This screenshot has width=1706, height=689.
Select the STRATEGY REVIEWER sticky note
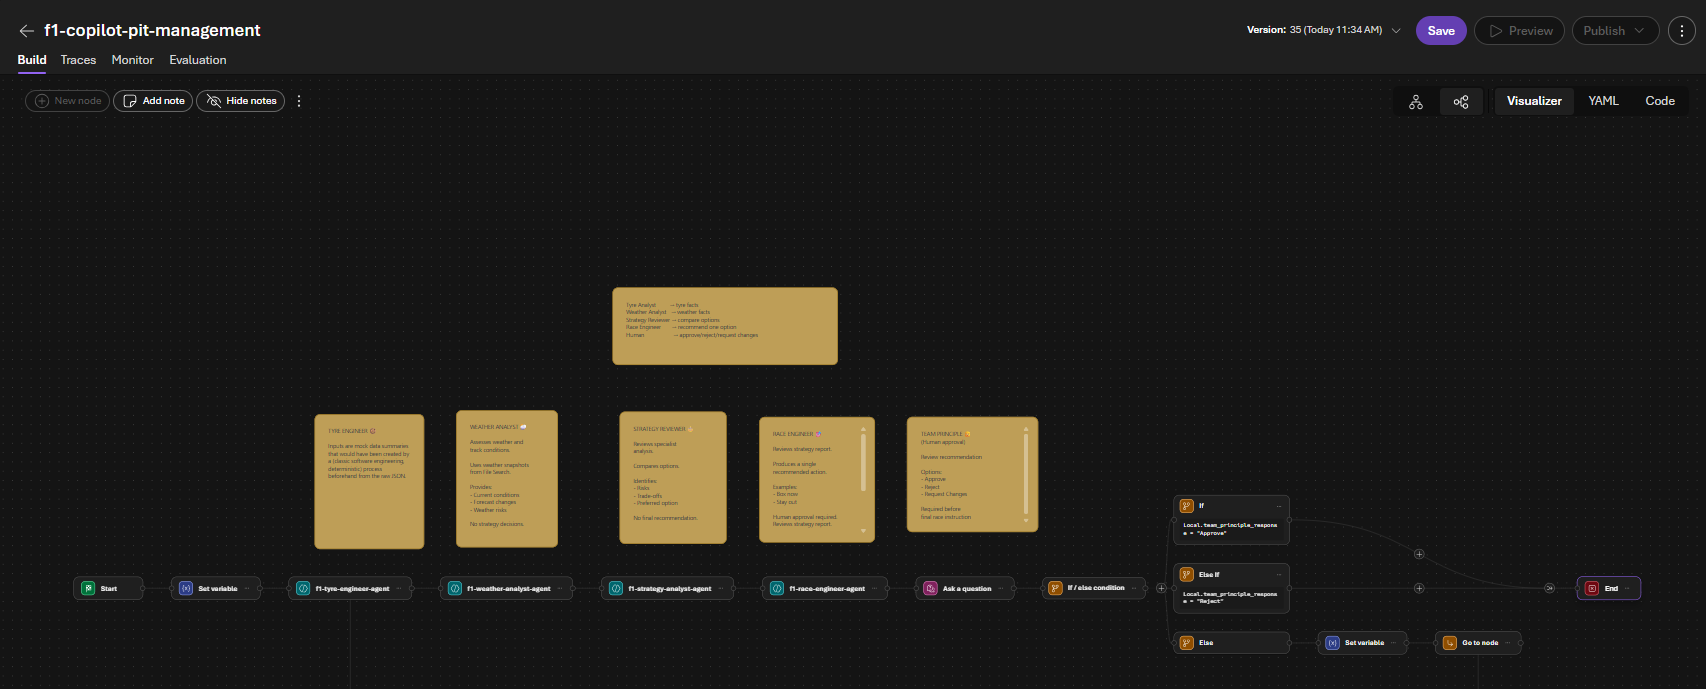[673, 478]
